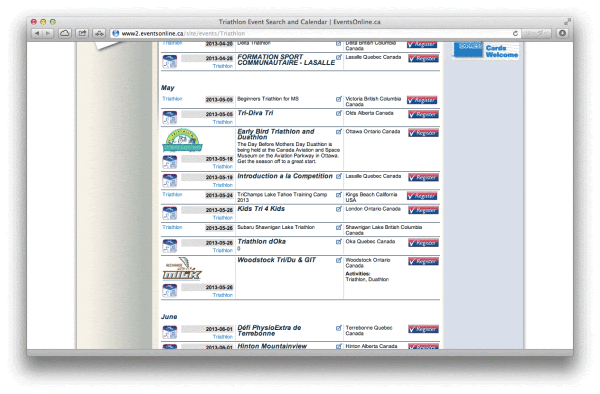Image resolution: width=600 pixels, height=394 pixels.
Task: Click event icon beside Introduction a la Competition
Action: (x=170, y=181)
